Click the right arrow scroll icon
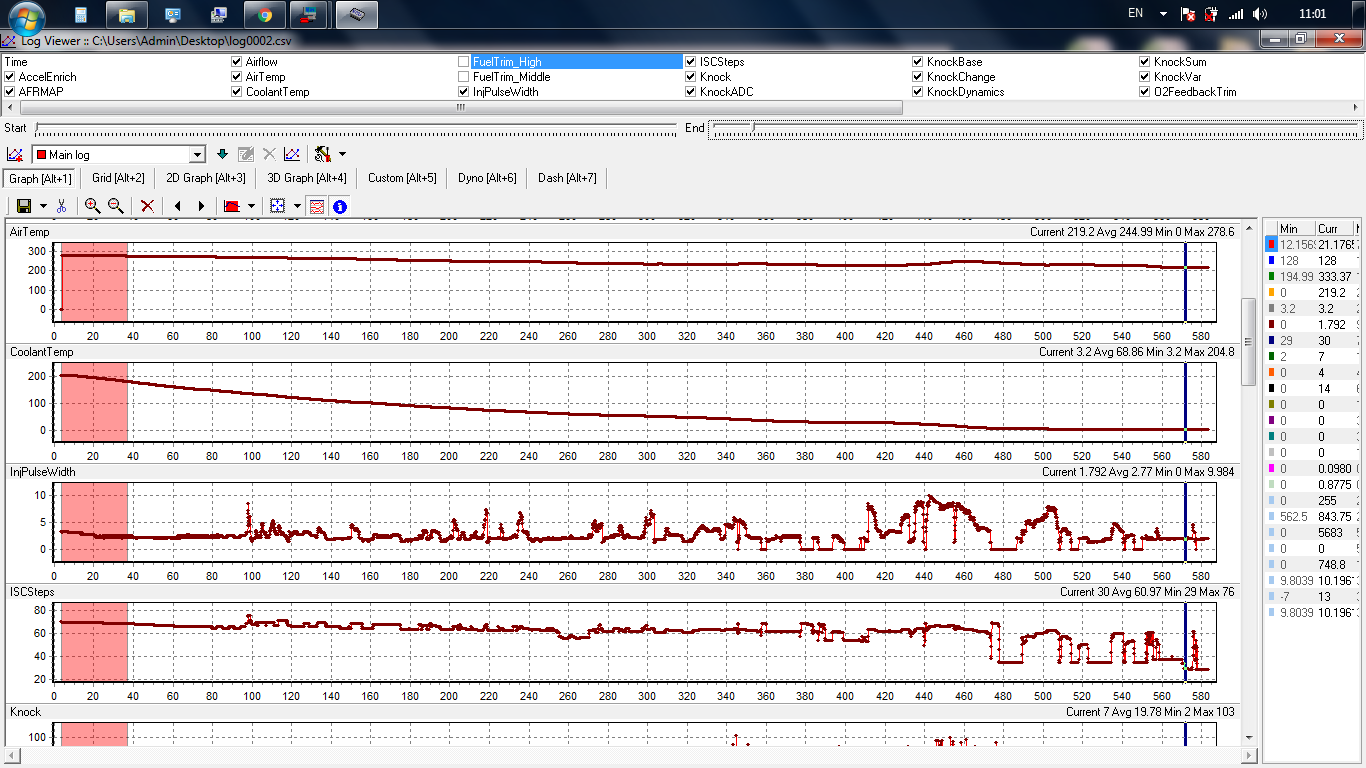Viewport: 1366px width, 768px height. click(x=201, y=206)
